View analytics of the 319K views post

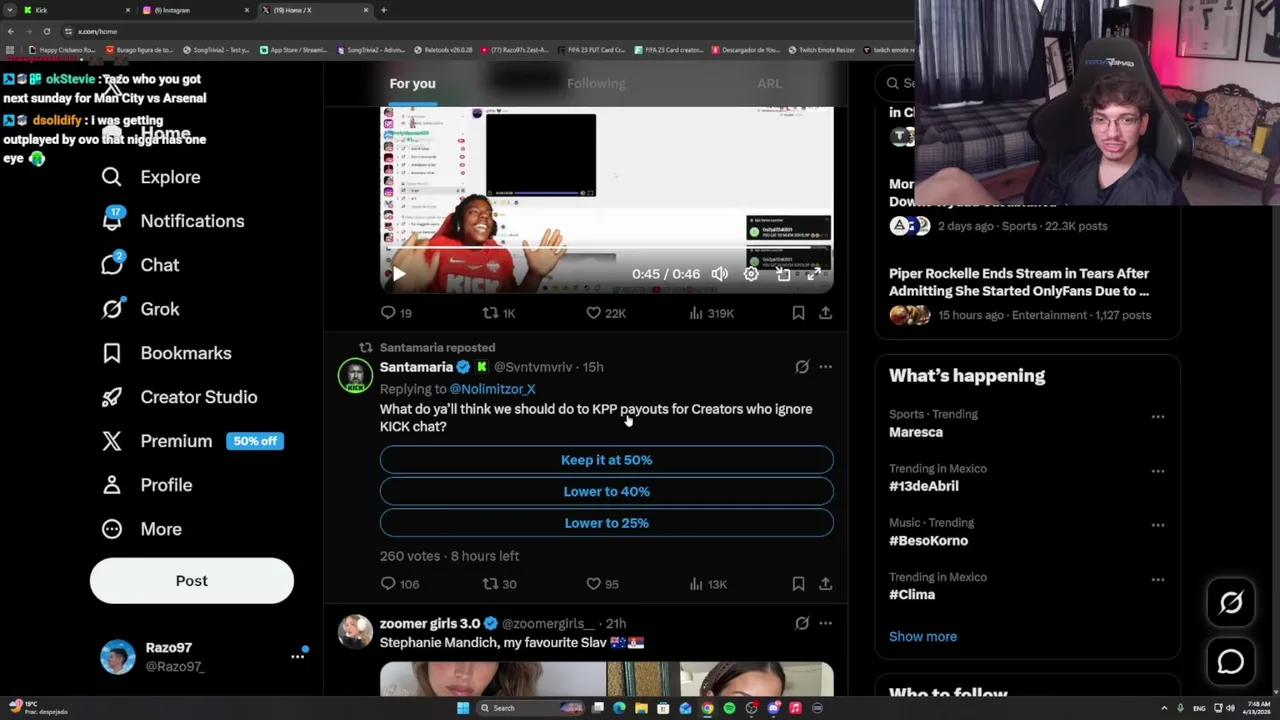click(x=712, y=313)
